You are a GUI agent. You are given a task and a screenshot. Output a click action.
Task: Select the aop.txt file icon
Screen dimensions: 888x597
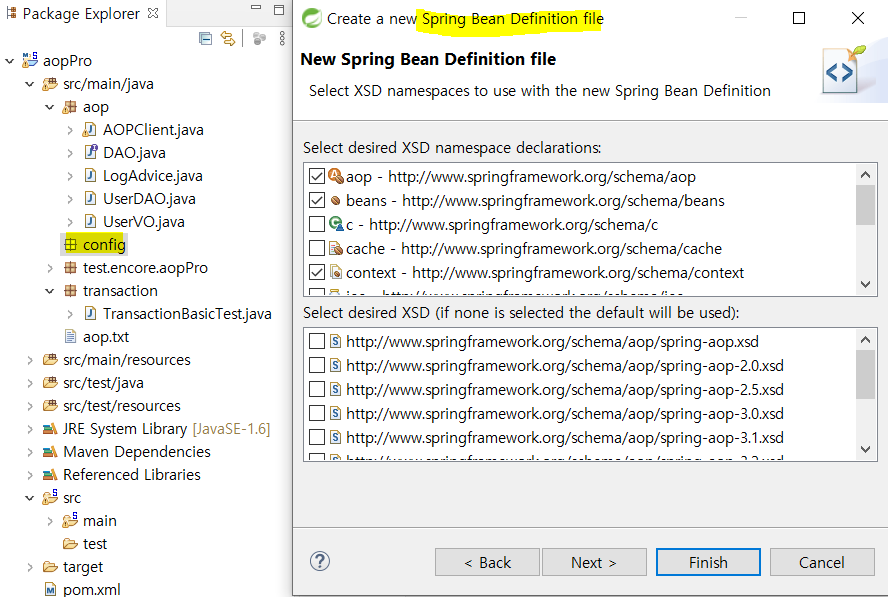tap(70, 336)
